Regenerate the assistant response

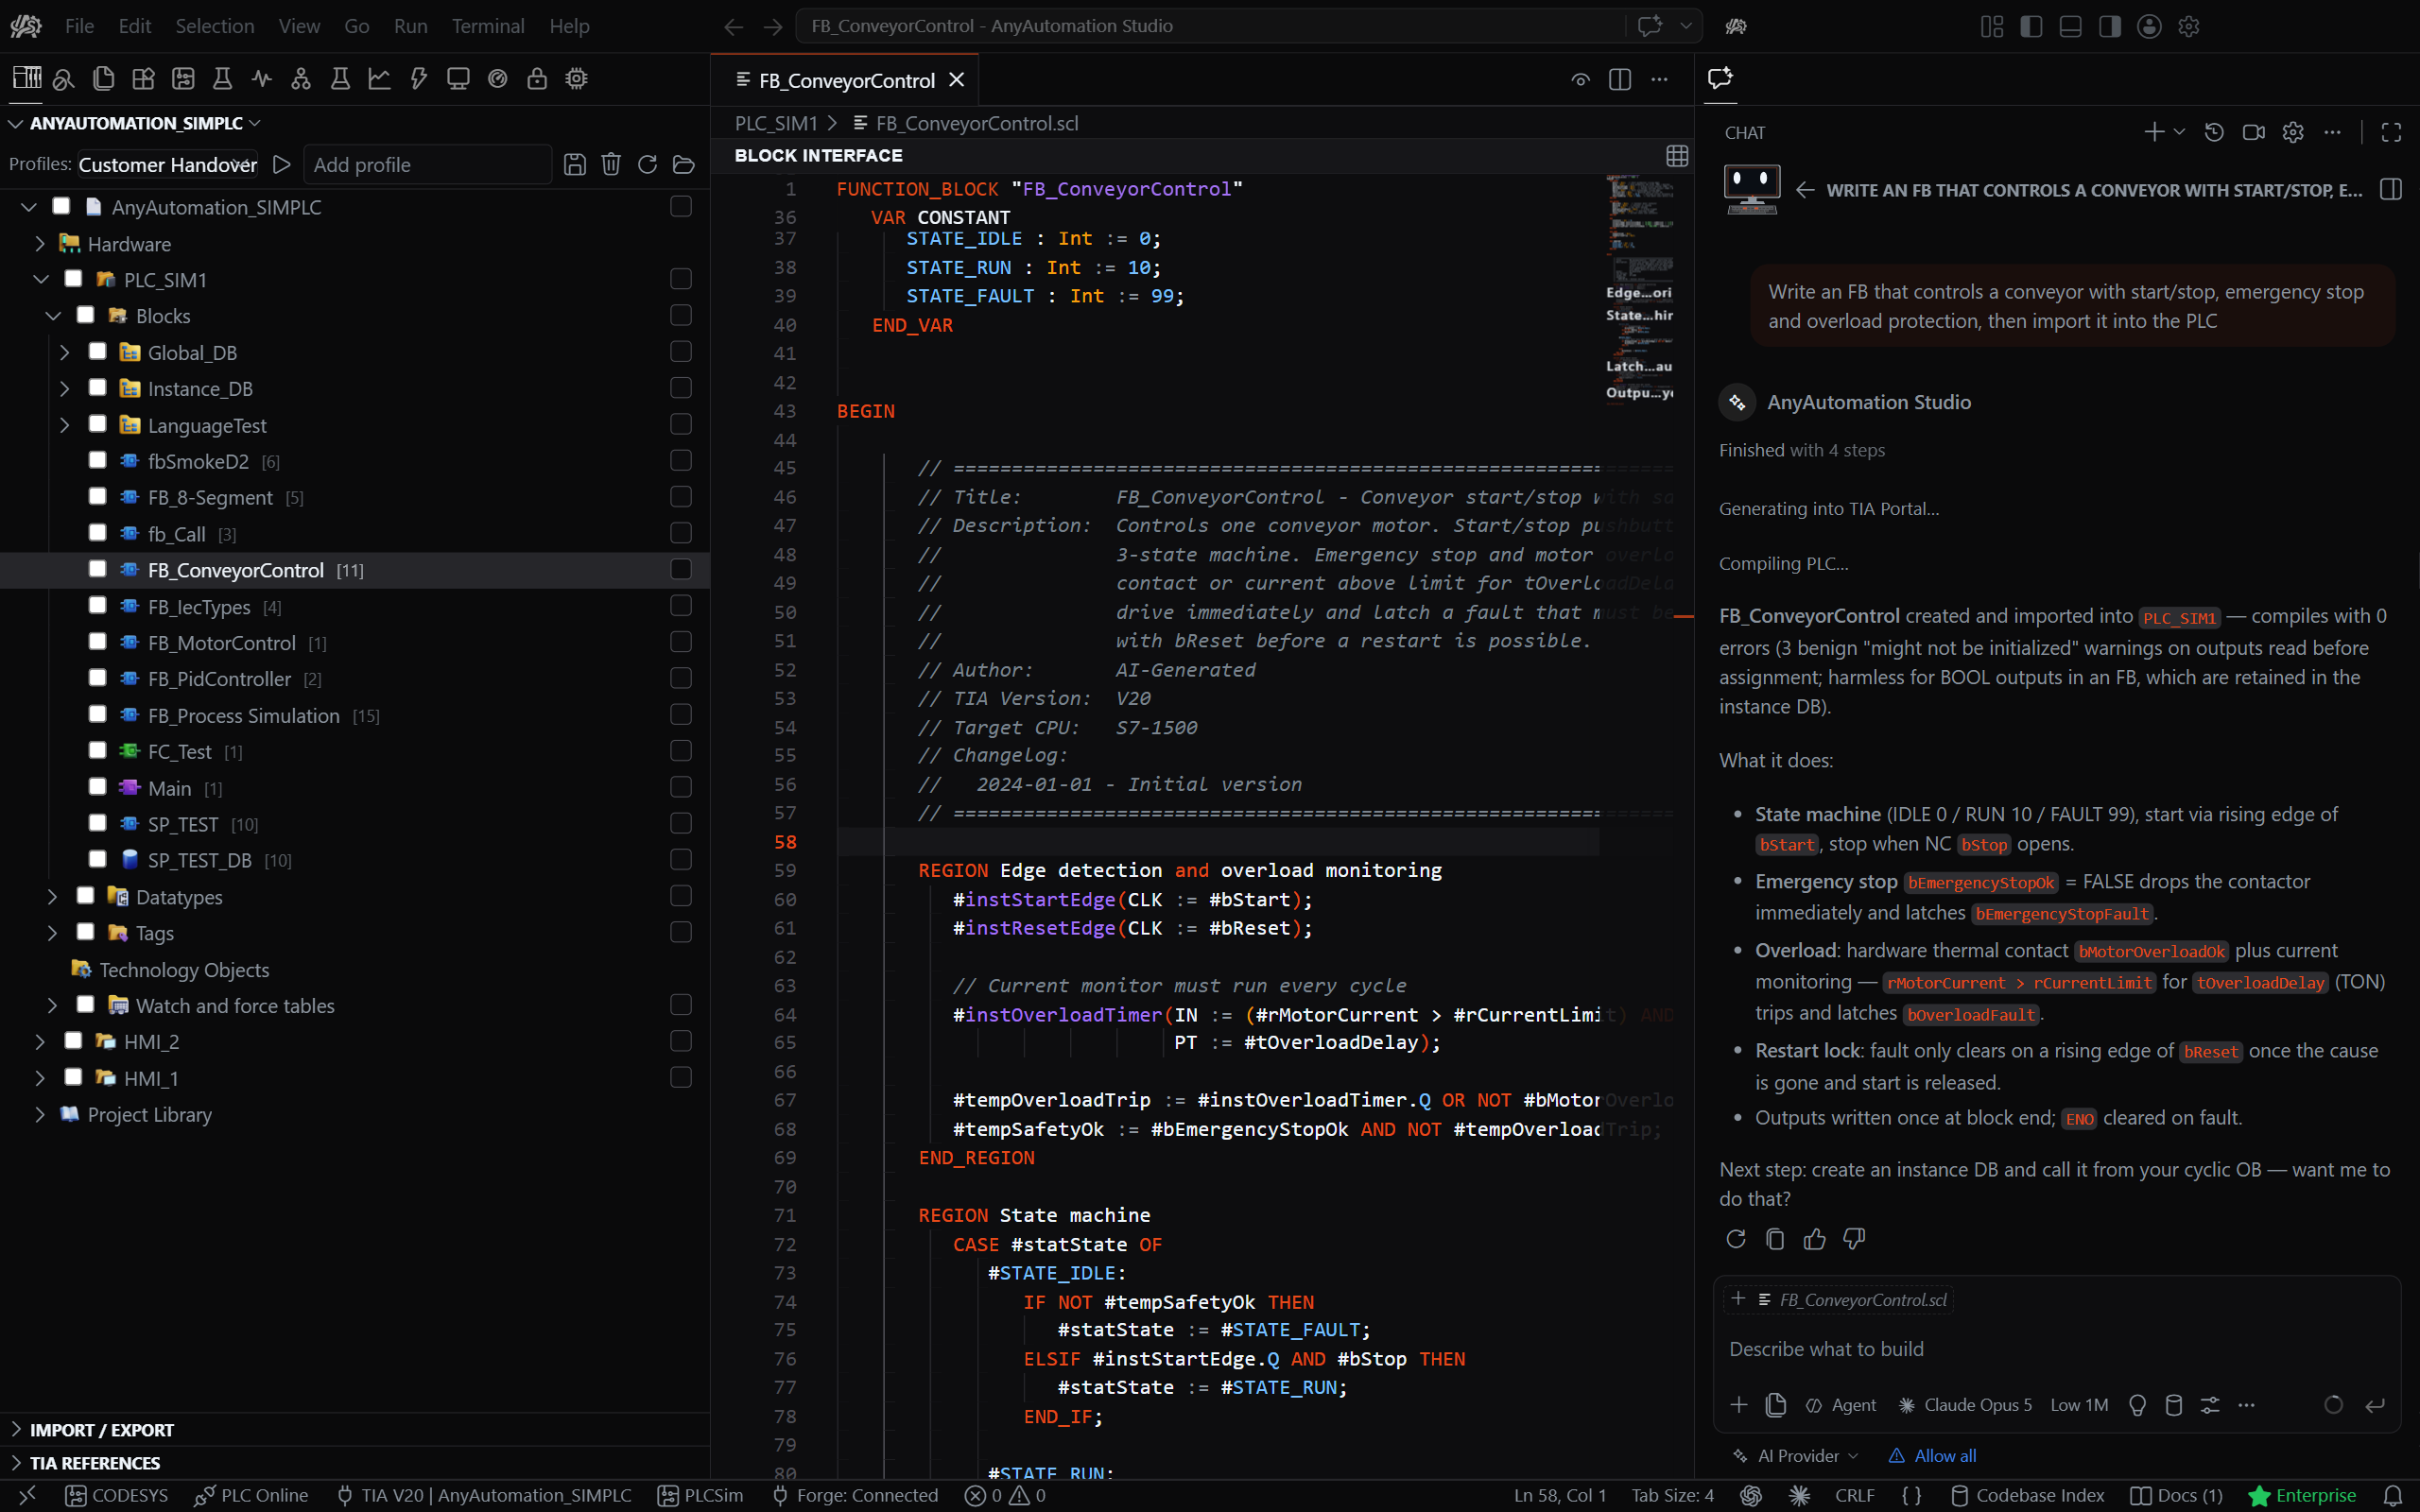coord(1736,1239)
